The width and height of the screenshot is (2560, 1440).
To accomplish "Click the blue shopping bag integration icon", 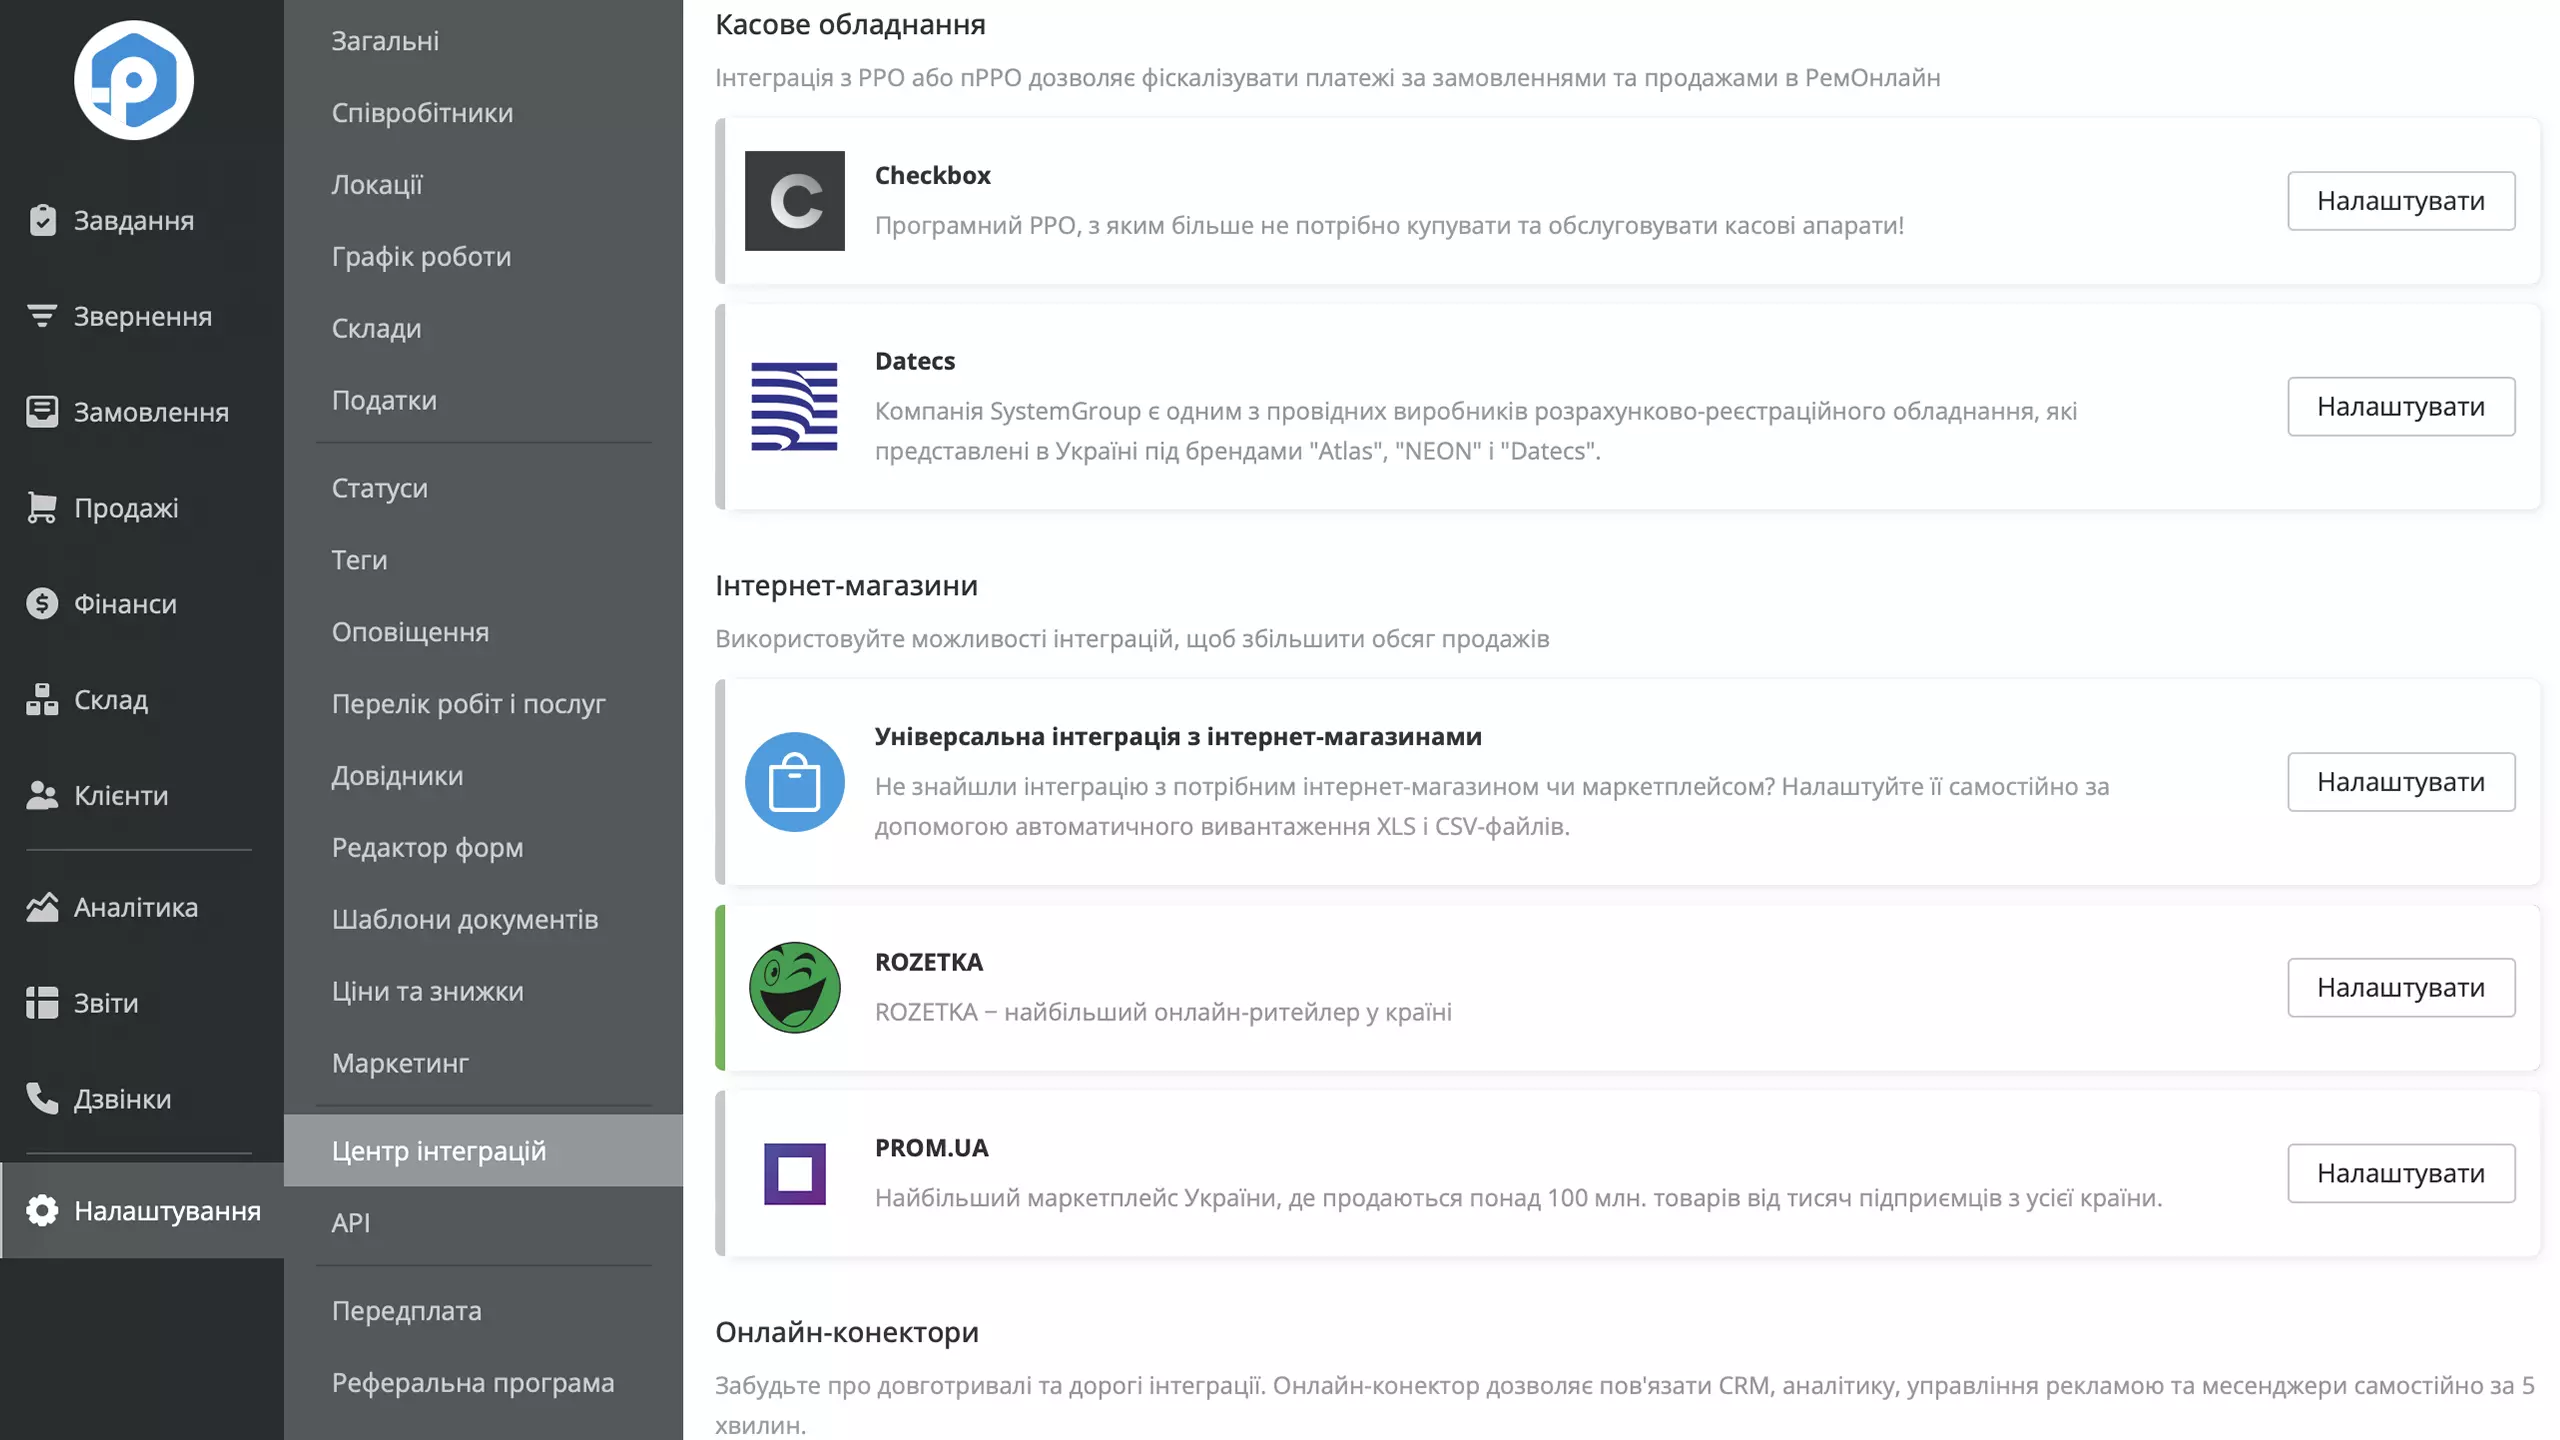I will coord(795,782).
